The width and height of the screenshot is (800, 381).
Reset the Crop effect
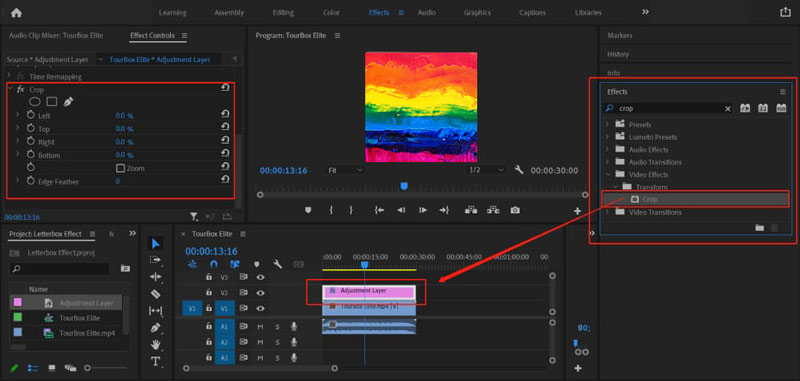[x=225, y=88]
